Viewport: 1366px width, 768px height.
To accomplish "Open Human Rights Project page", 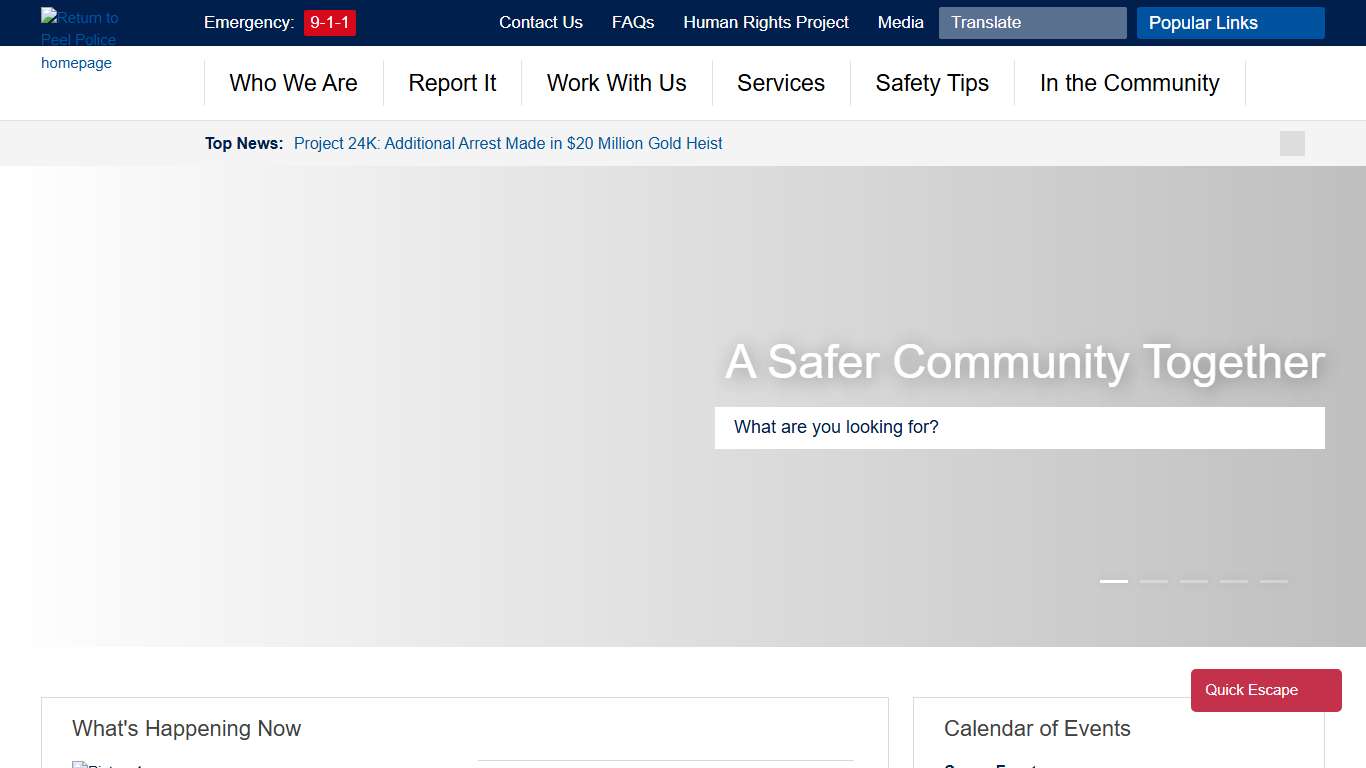I will tap(766, 22).
